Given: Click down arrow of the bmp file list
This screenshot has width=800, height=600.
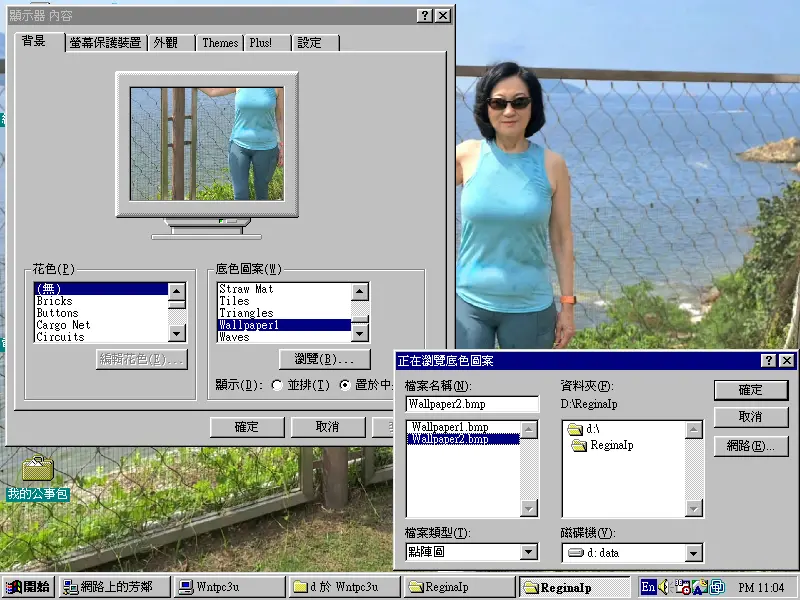Looking at the screenshot, I should pyautogui.click(x=529, y=508).
